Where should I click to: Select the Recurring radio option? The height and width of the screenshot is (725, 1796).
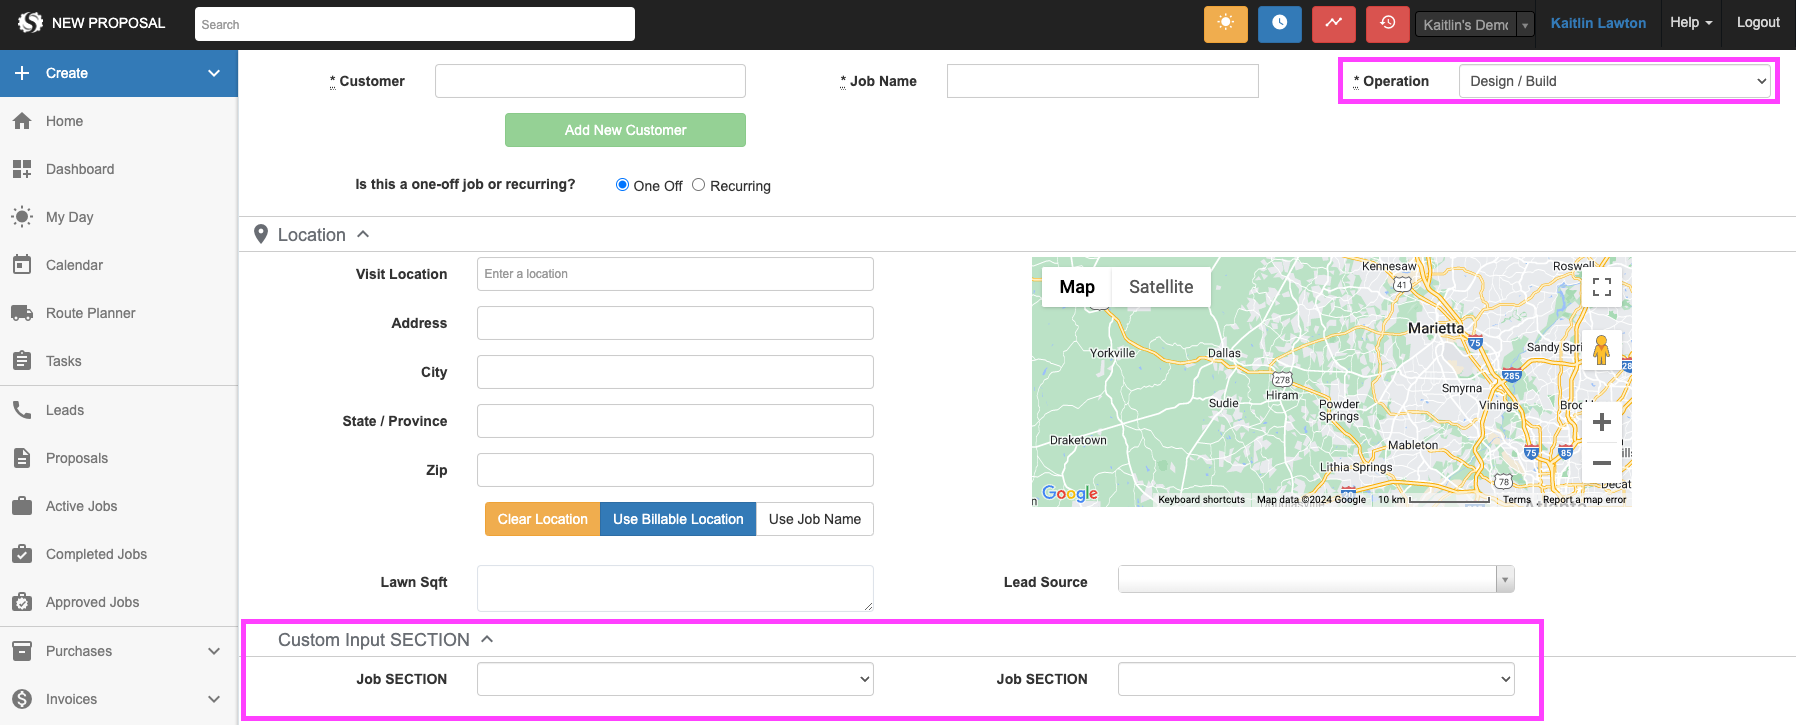click(698, 185)
